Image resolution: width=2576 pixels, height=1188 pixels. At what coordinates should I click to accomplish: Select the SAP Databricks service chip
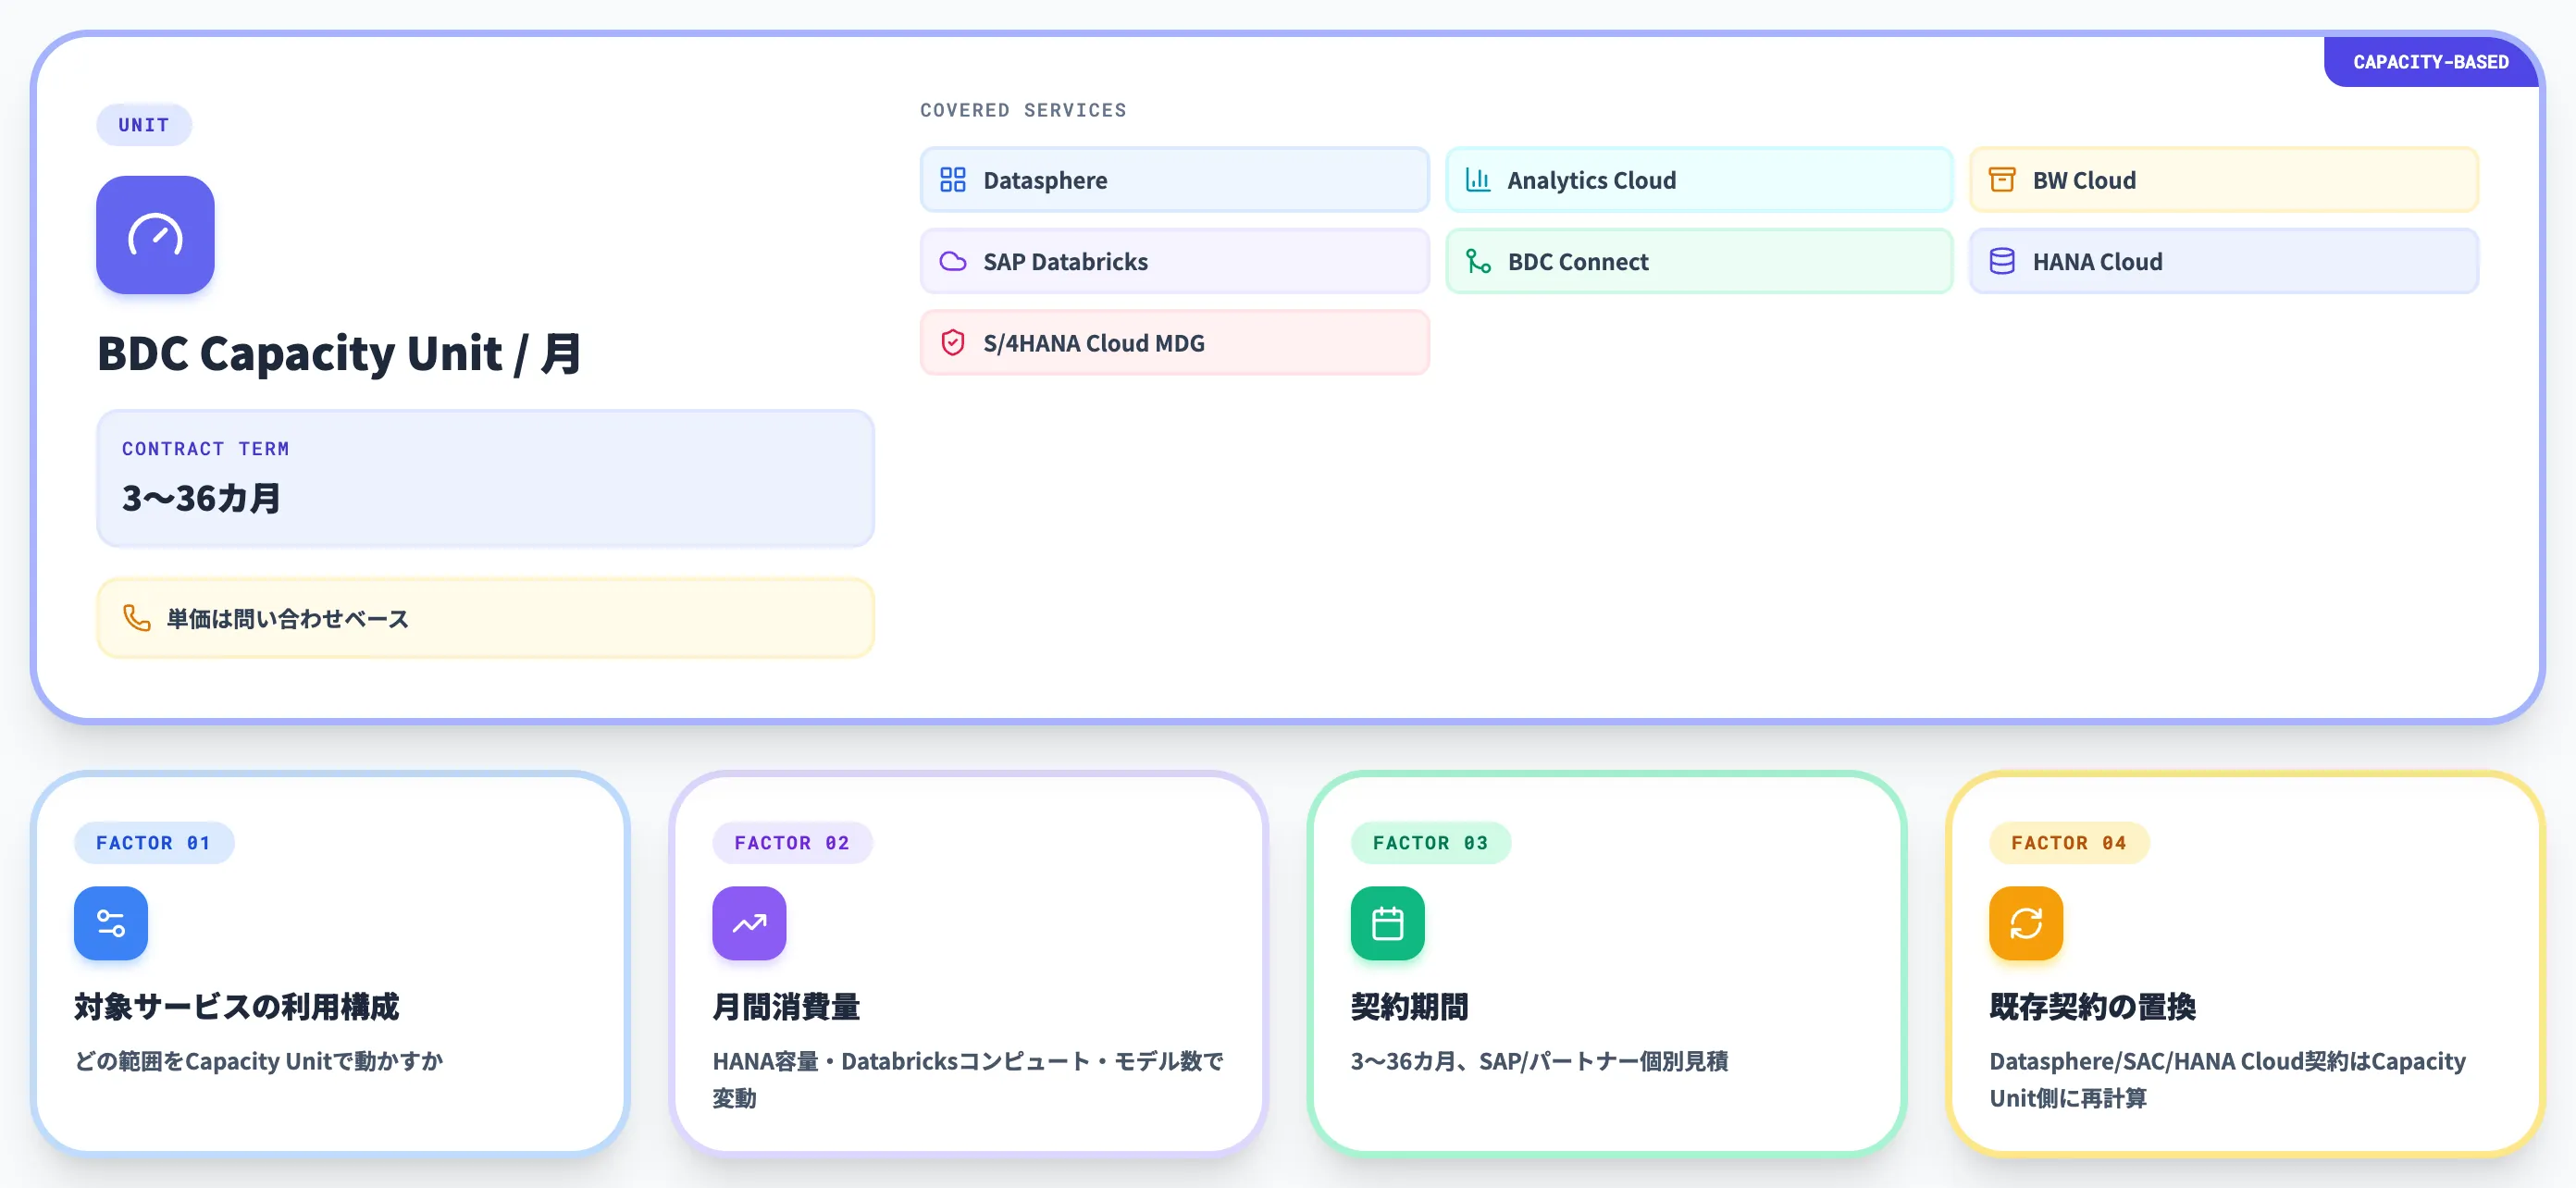[x=1174, y=261]
